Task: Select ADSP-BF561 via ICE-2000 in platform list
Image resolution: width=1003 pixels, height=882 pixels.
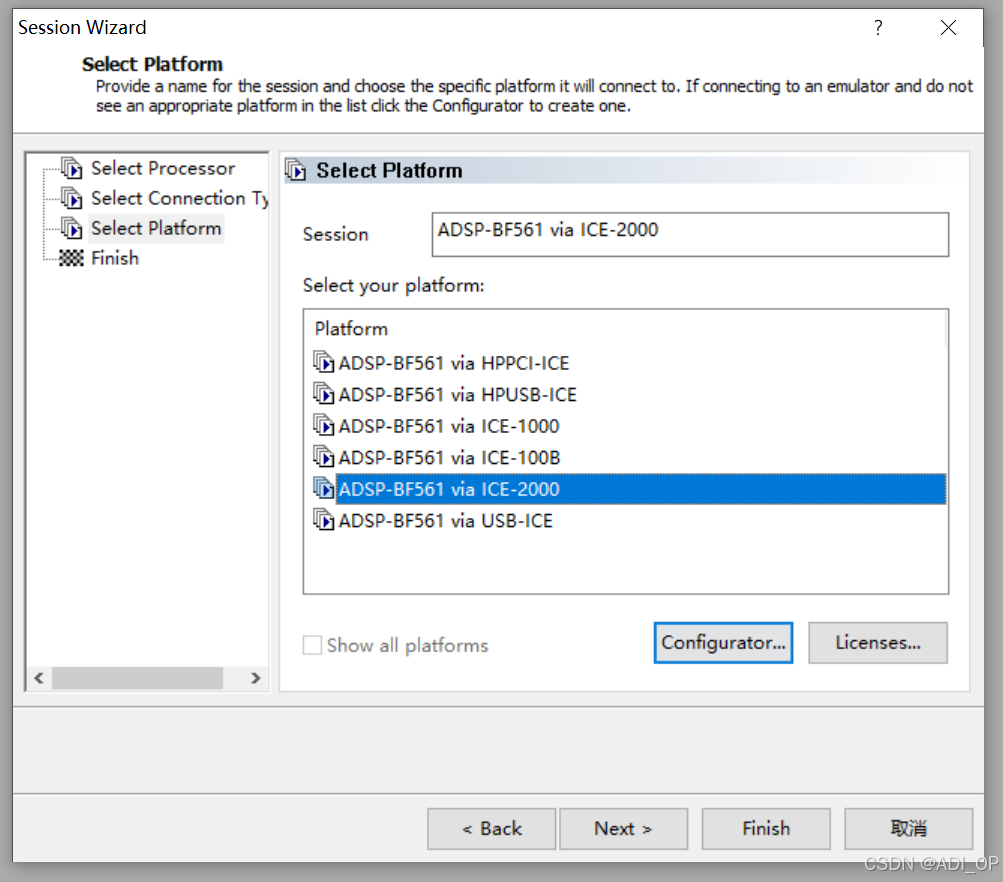Action: point(641,489)
